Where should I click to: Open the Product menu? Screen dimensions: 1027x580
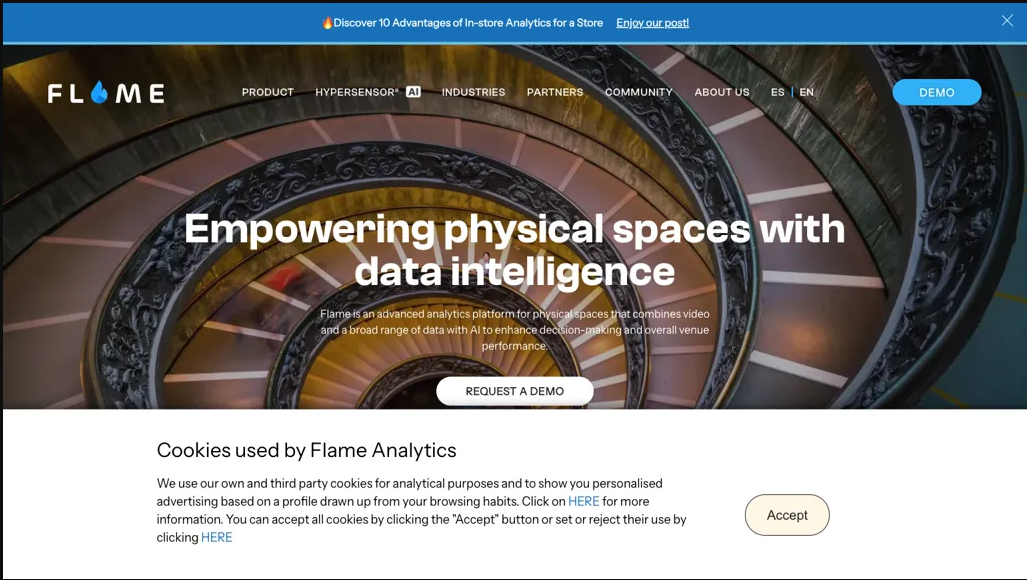(x=268, y=92)
